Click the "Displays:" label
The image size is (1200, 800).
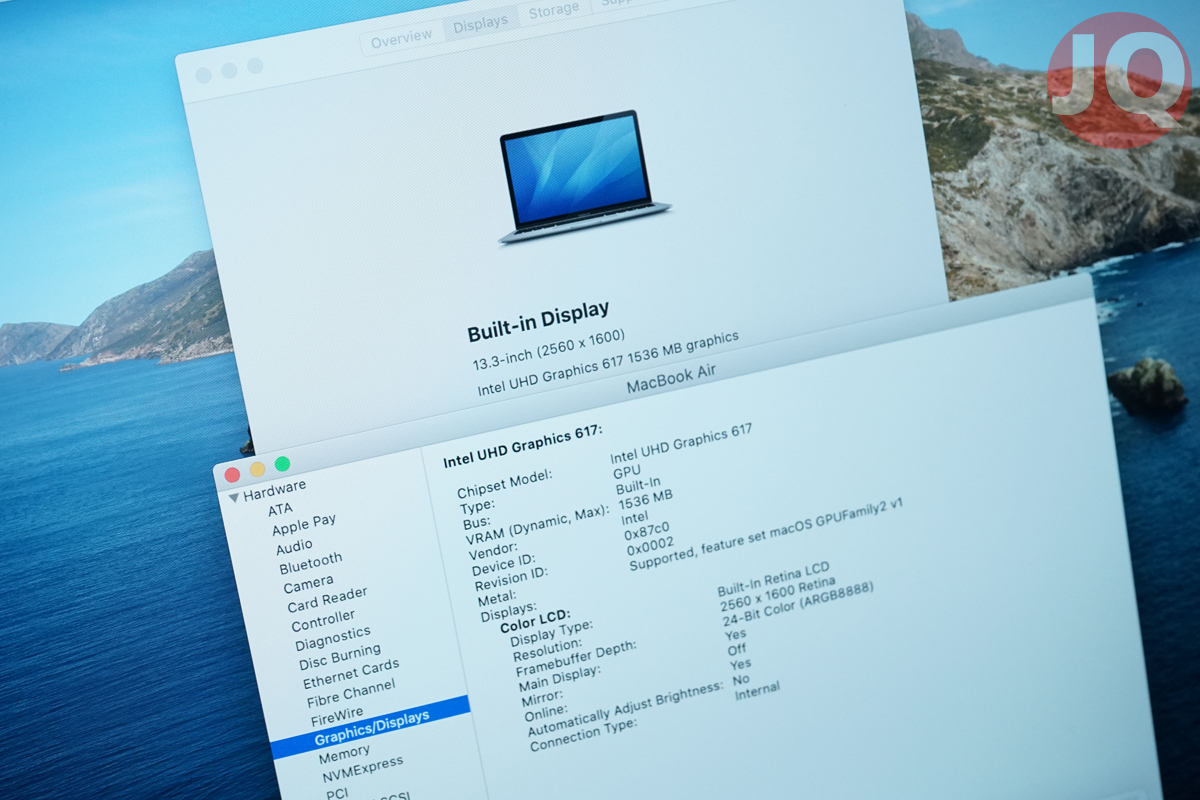(509, 612)
